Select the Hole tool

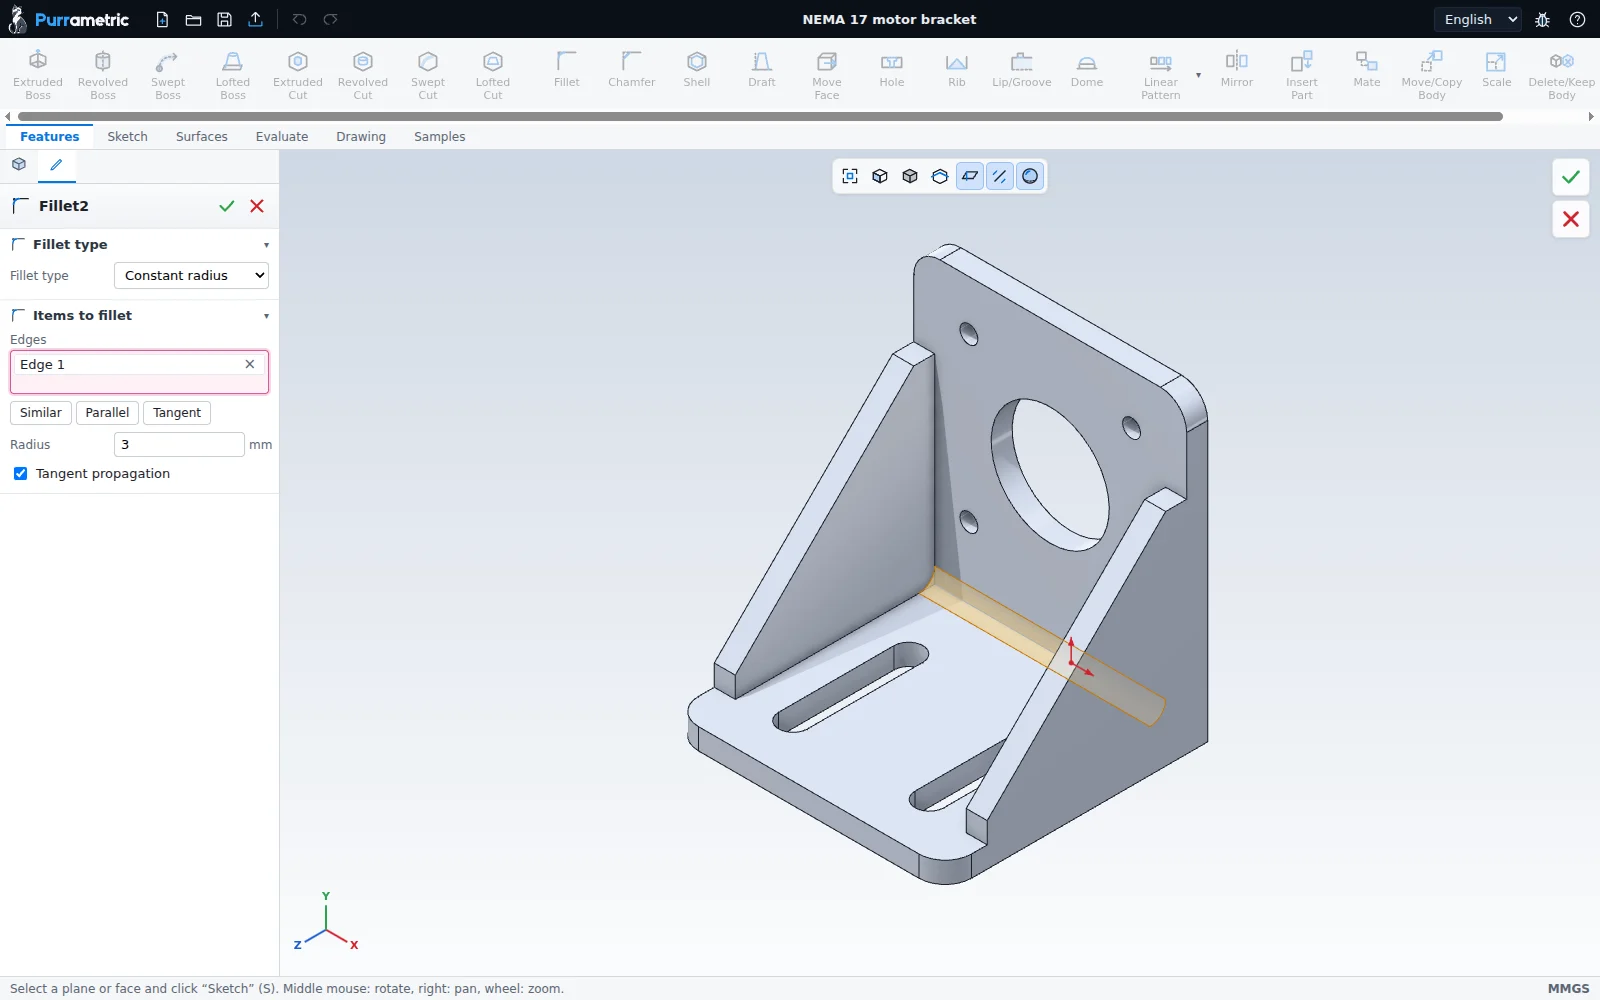(892, 69)
